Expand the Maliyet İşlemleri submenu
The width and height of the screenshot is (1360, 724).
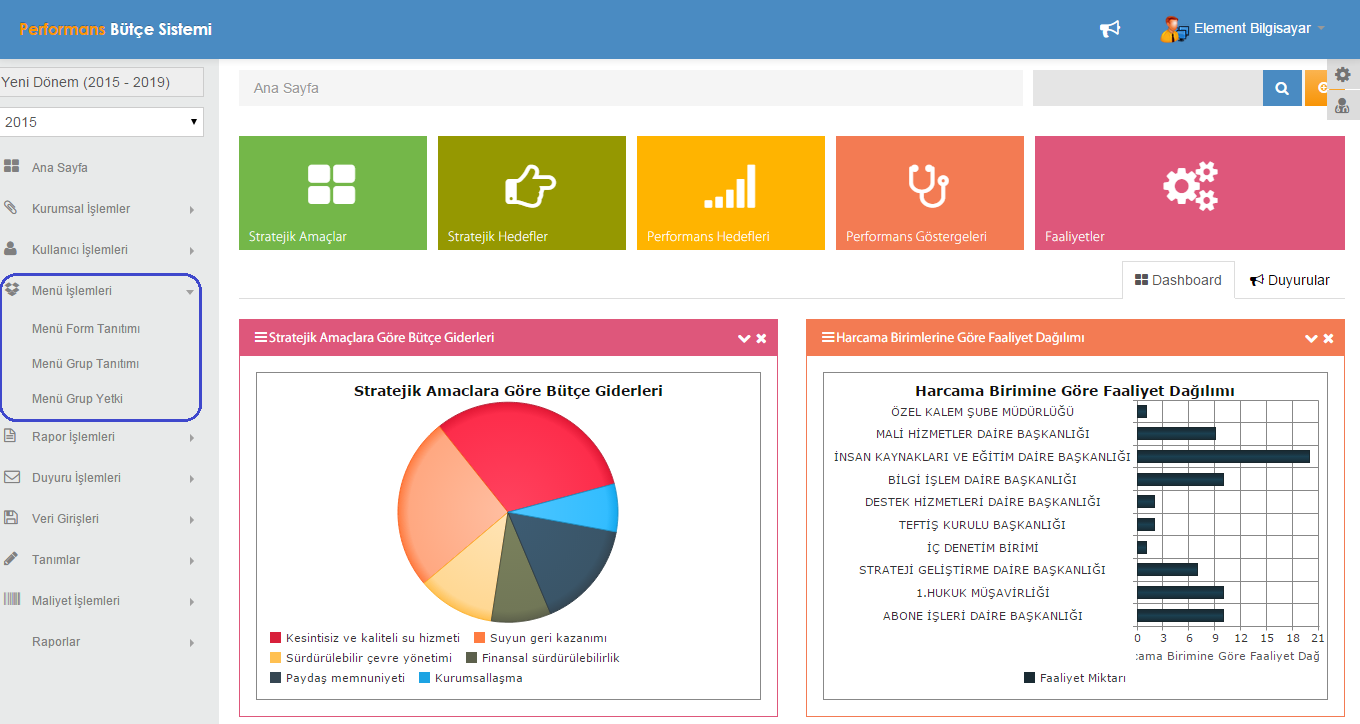pos(191,602)
